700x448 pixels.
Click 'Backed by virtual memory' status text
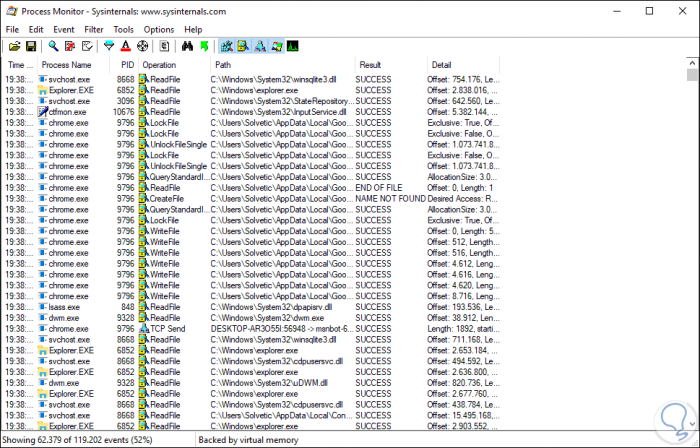(x=248, y=440)
